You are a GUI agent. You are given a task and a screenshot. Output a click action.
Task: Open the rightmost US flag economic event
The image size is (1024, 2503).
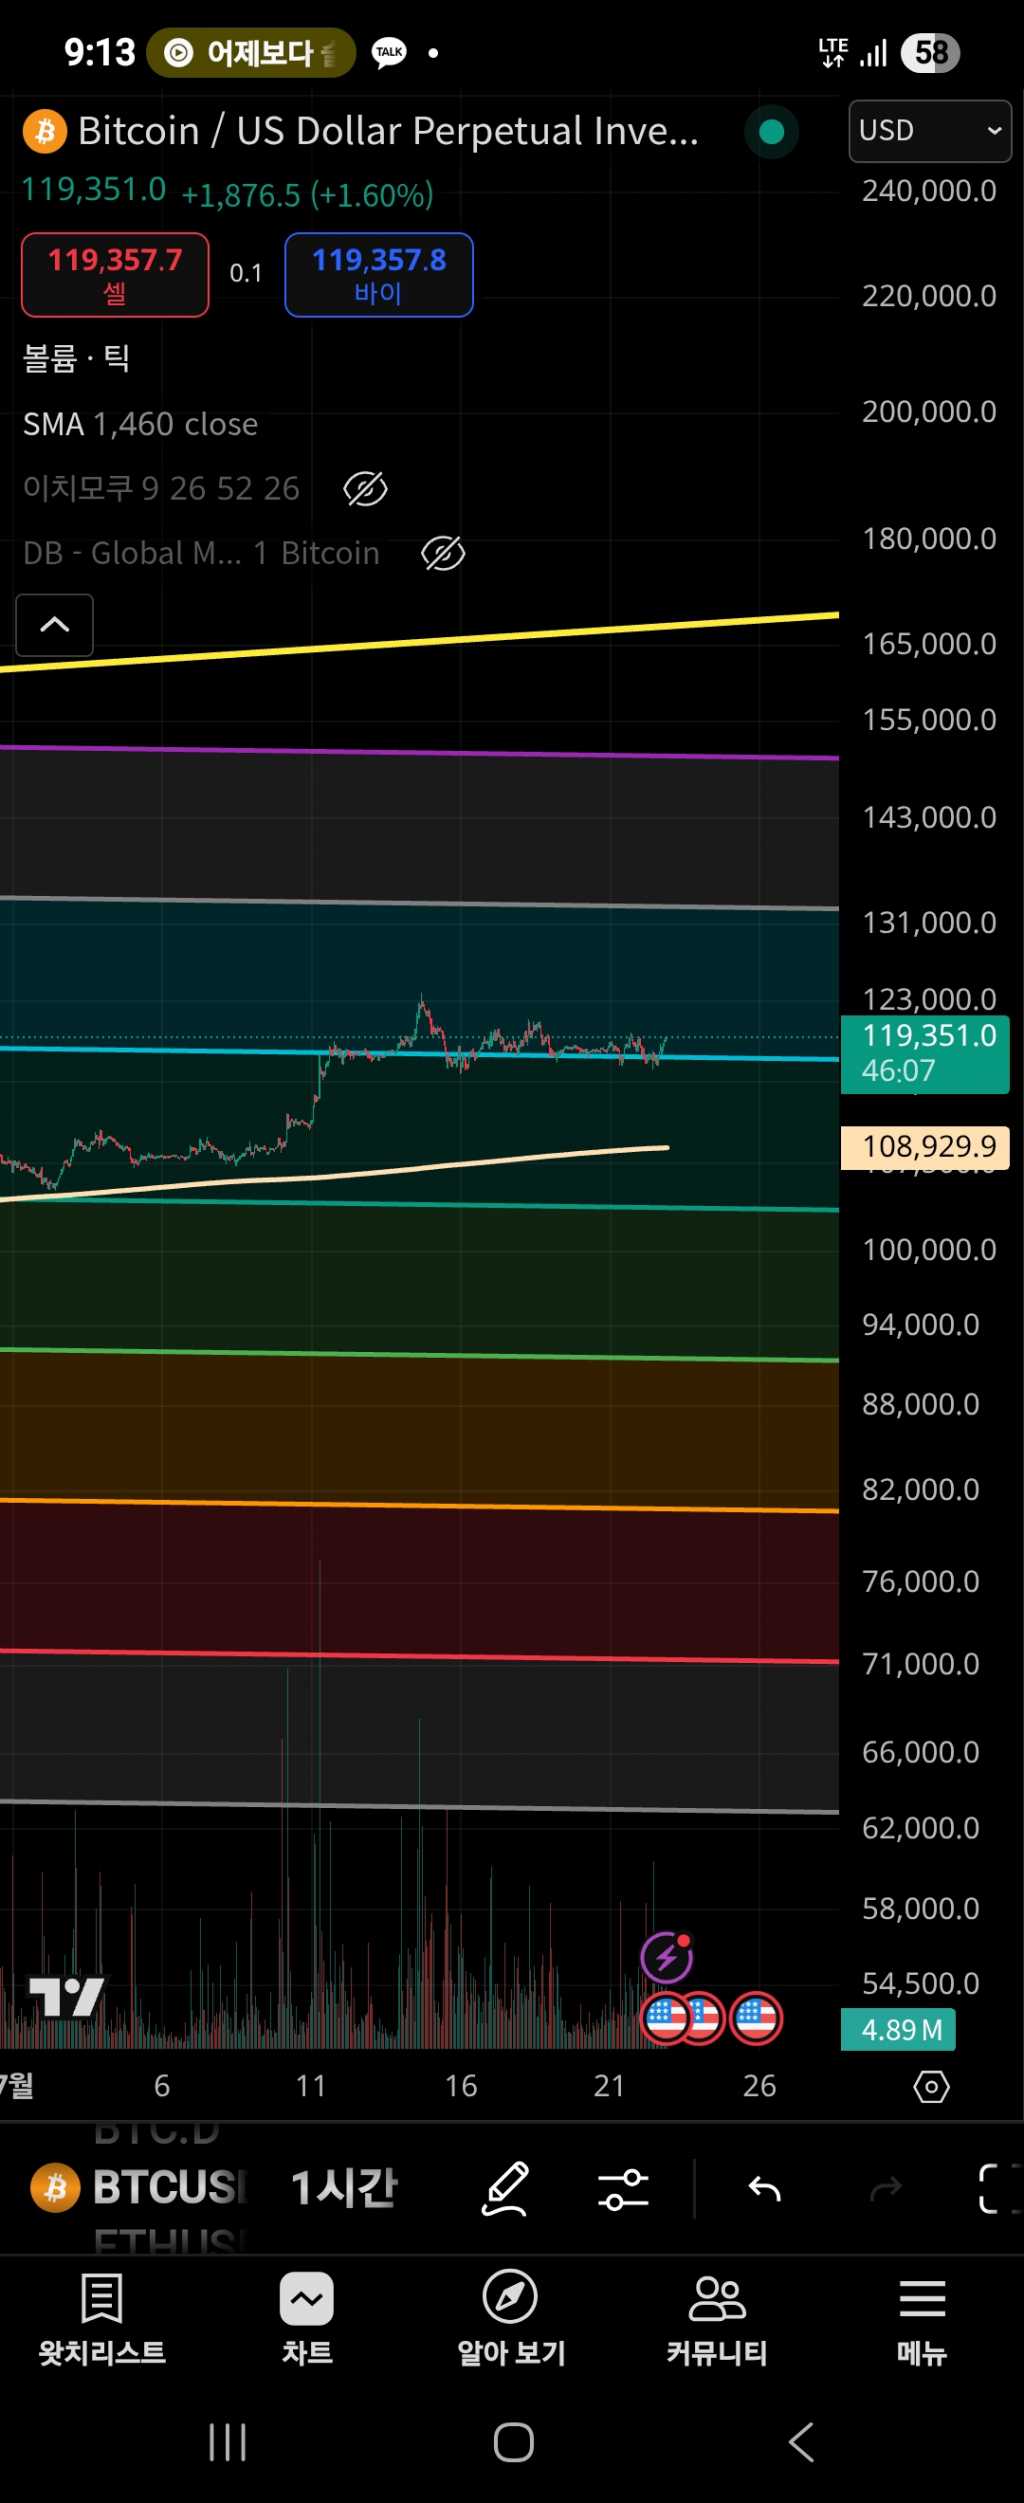[757, 2019]
